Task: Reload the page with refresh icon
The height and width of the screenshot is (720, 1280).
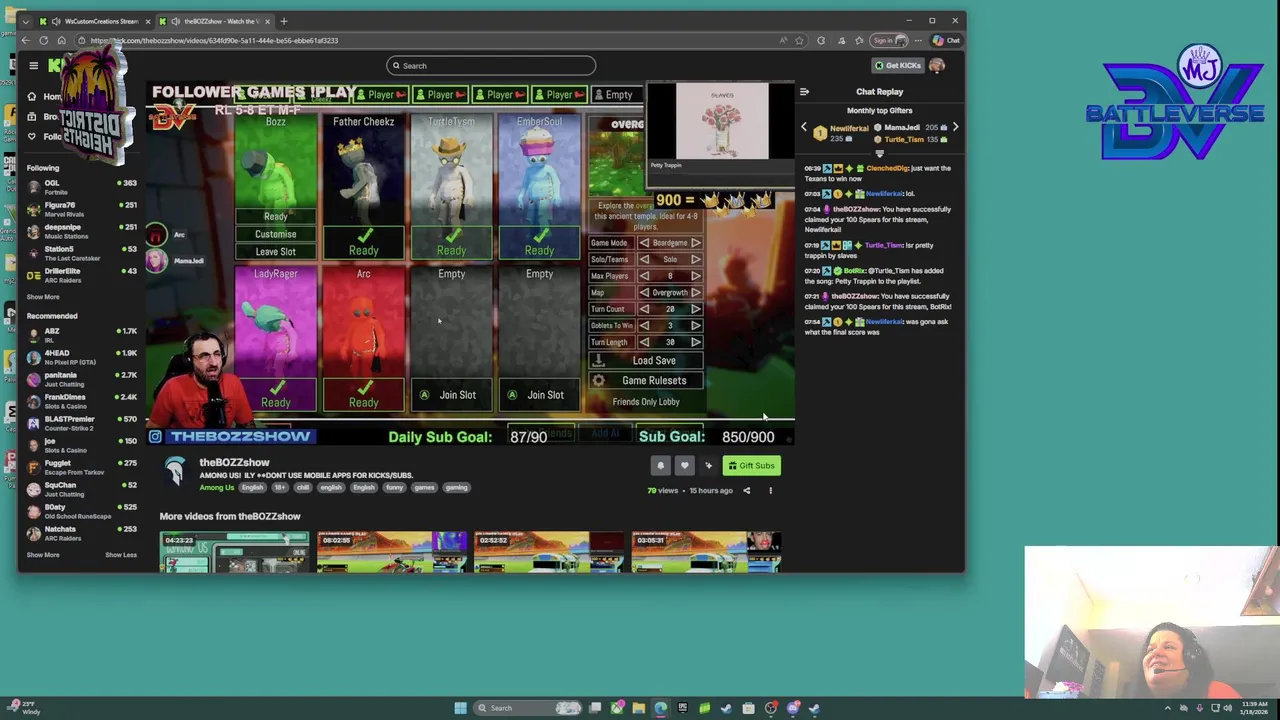Action: click(43, 41)
